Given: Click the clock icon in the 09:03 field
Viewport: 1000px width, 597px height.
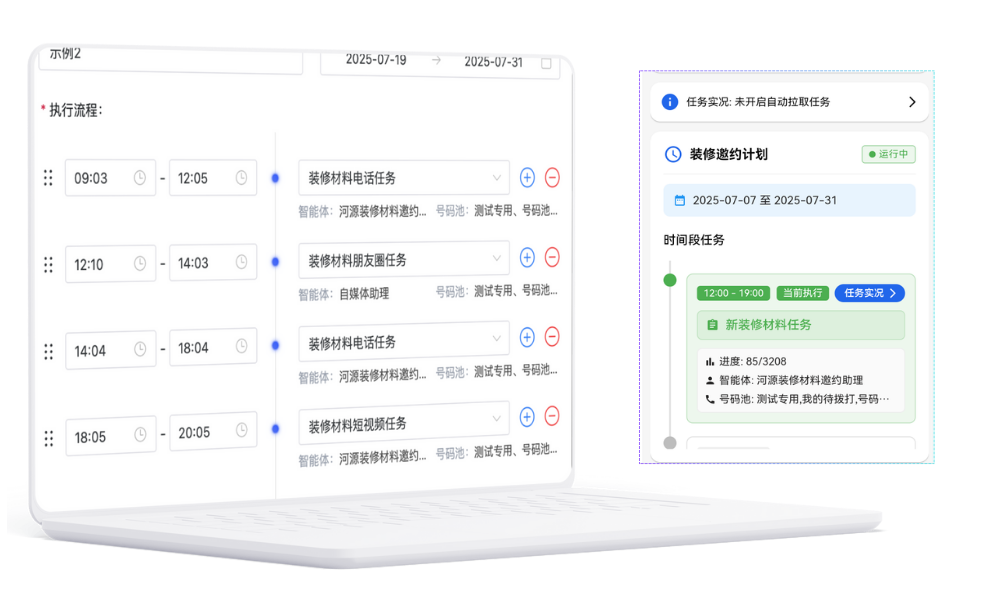Looking at the screenshot, I should coord(140,178).
